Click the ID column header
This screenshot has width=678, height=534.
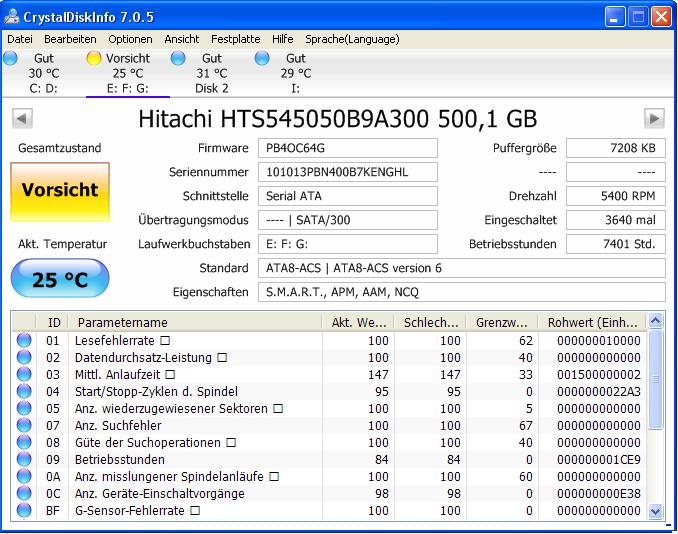52,323
